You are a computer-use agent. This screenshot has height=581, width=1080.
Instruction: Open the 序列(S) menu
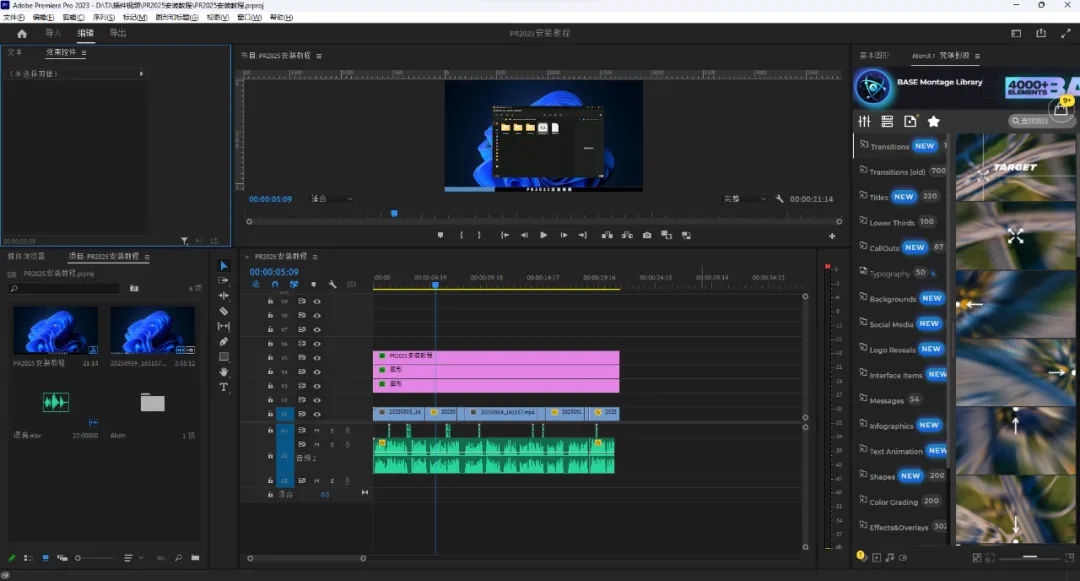point(103,17)
